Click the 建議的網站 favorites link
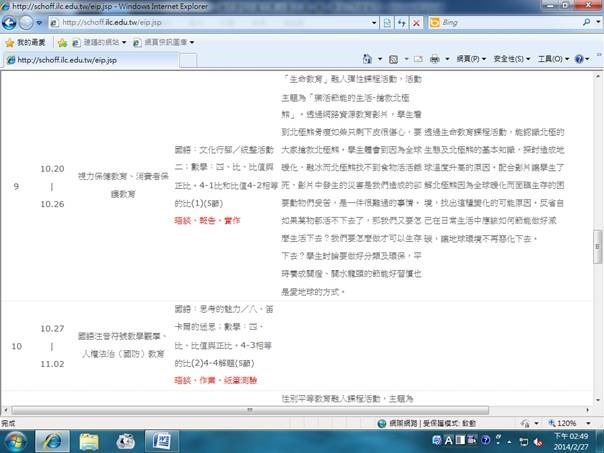The image size is (604, 453). click(x=93, y=42)
